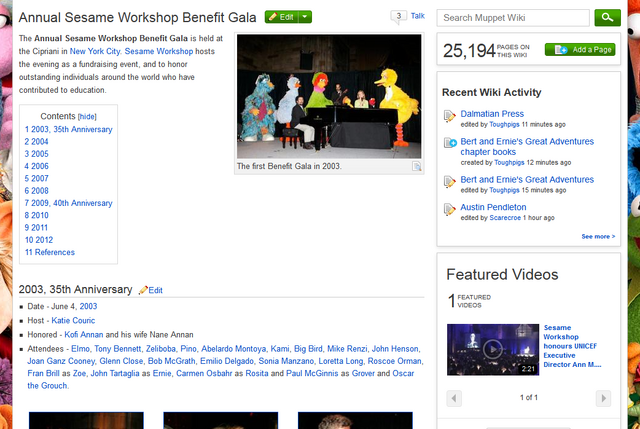
Task: Jump to 2007 section in contents
Action: [36, 178]
